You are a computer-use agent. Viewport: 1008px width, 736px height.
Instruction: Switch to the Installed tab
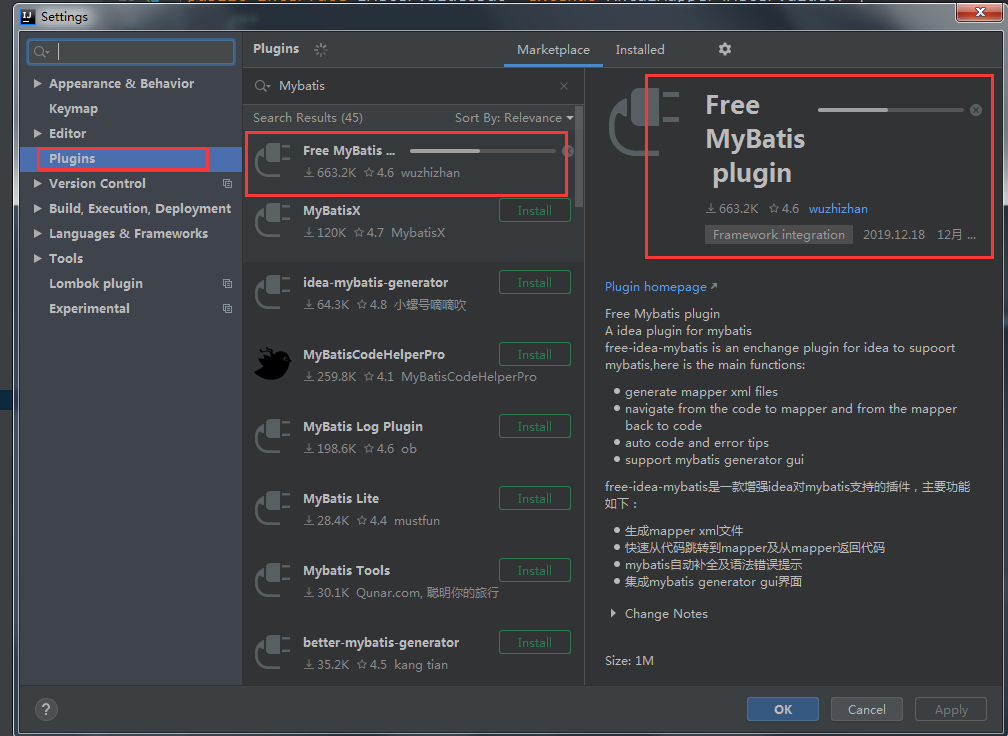pyautogui.click(x=640, y=49)
